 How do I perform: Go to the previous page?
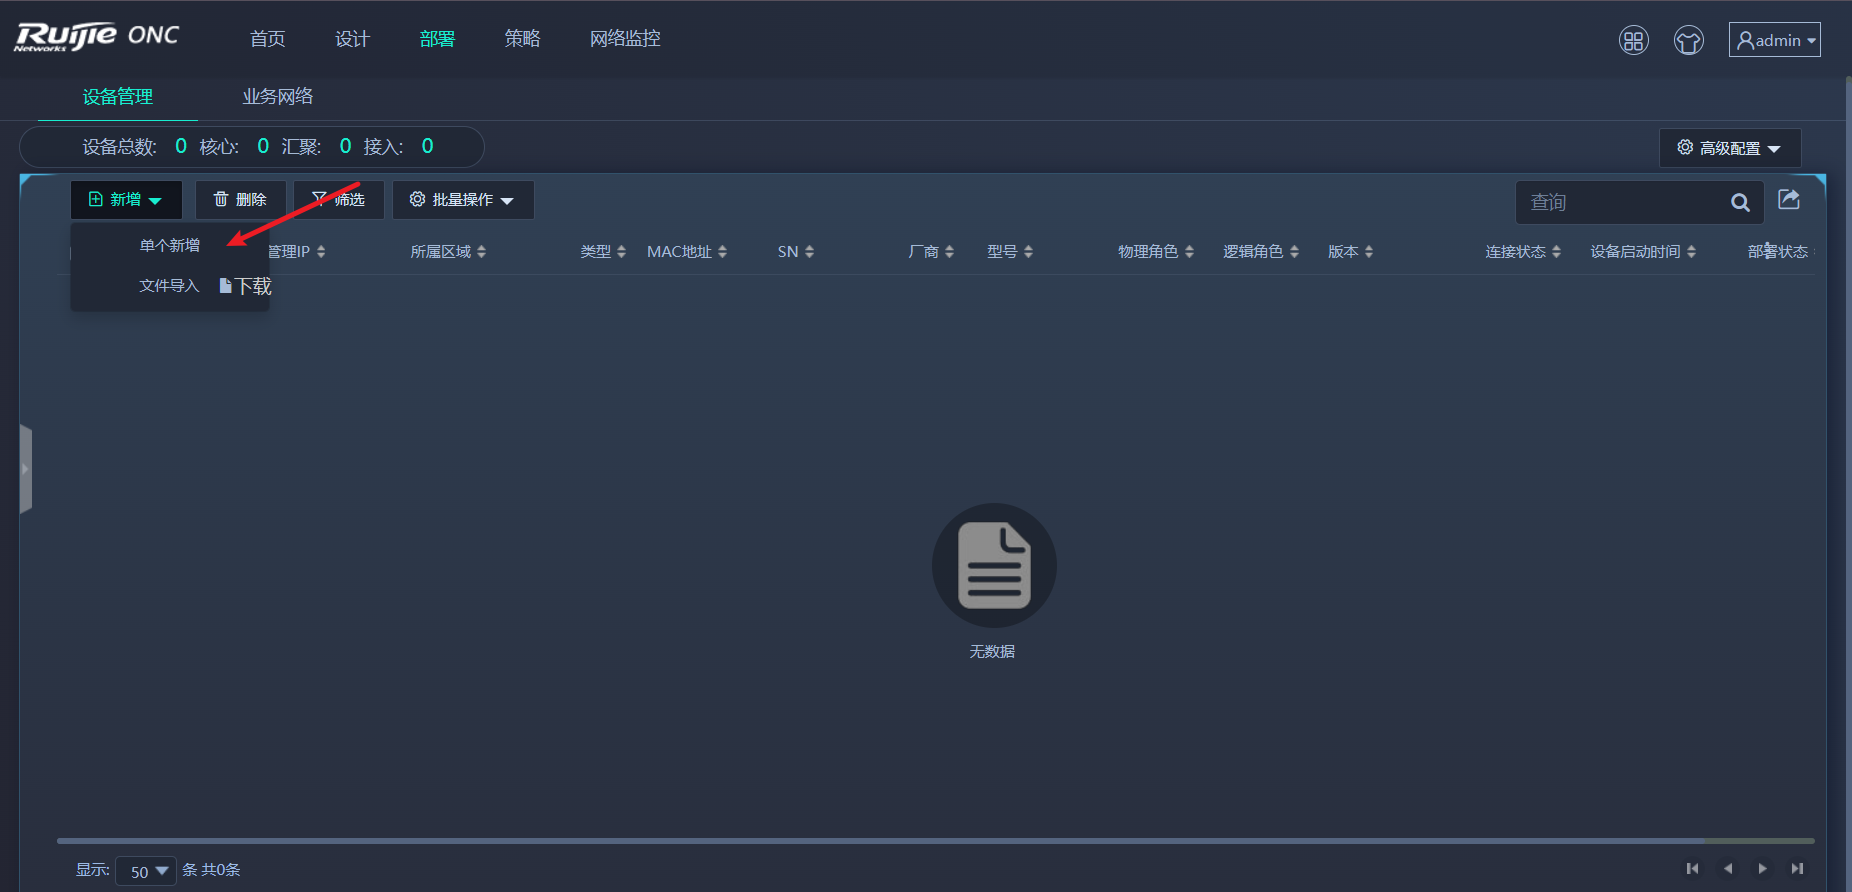(1727, 869)
